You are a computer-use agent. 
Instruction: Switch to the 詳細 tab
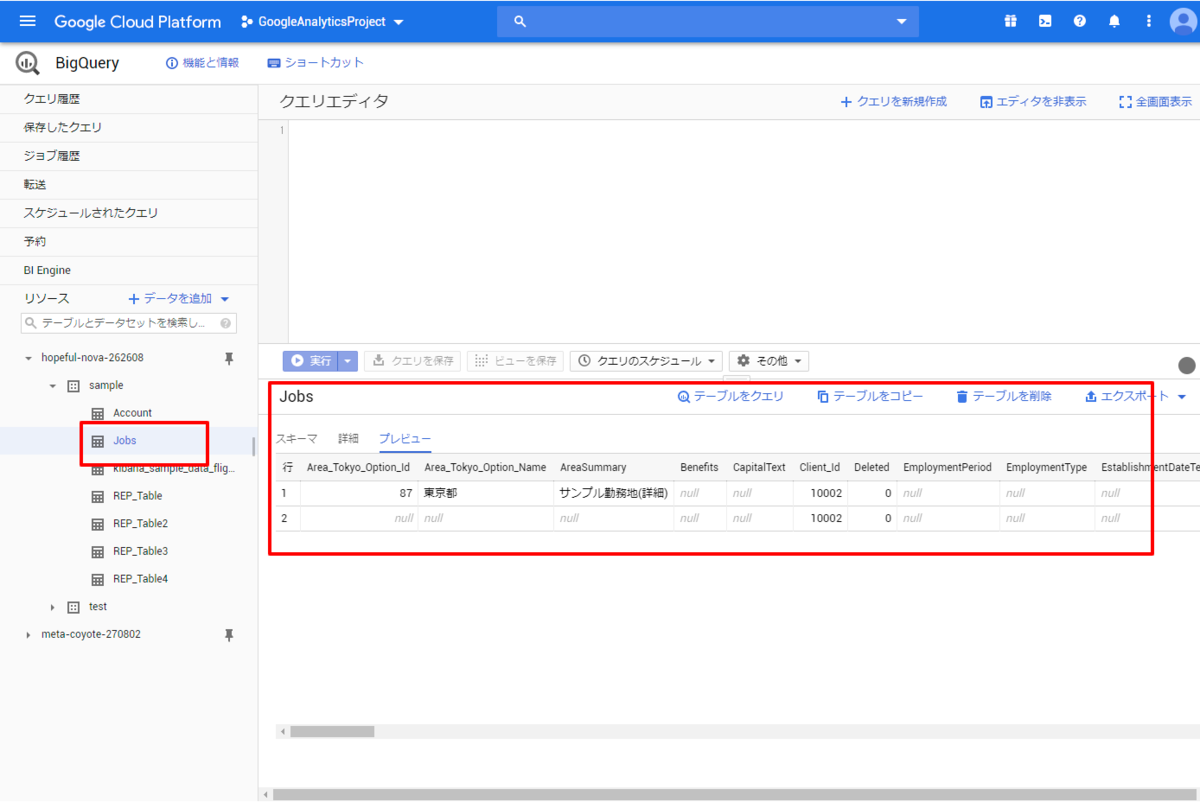pos(348,438)
